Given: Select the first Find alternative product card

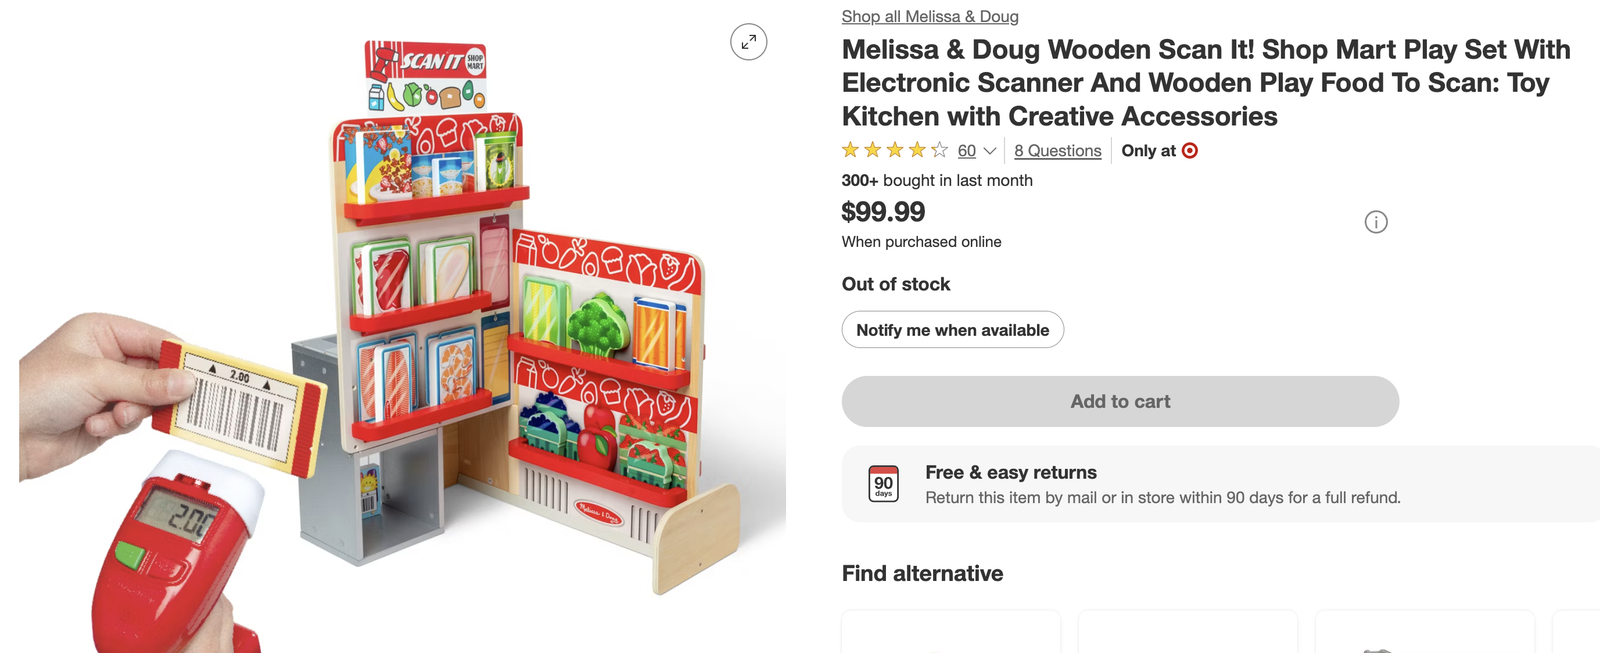Looking at the screenshot, I should coord(950,632).
